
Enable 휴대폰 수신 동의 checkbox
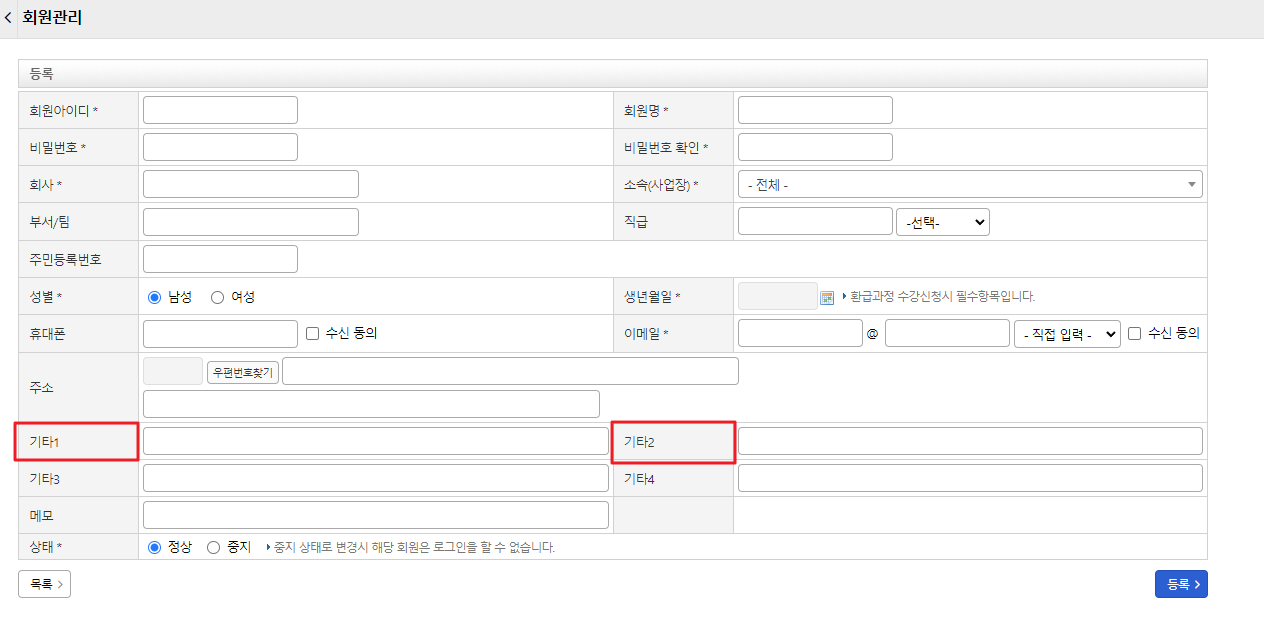[x=313, y=334]
